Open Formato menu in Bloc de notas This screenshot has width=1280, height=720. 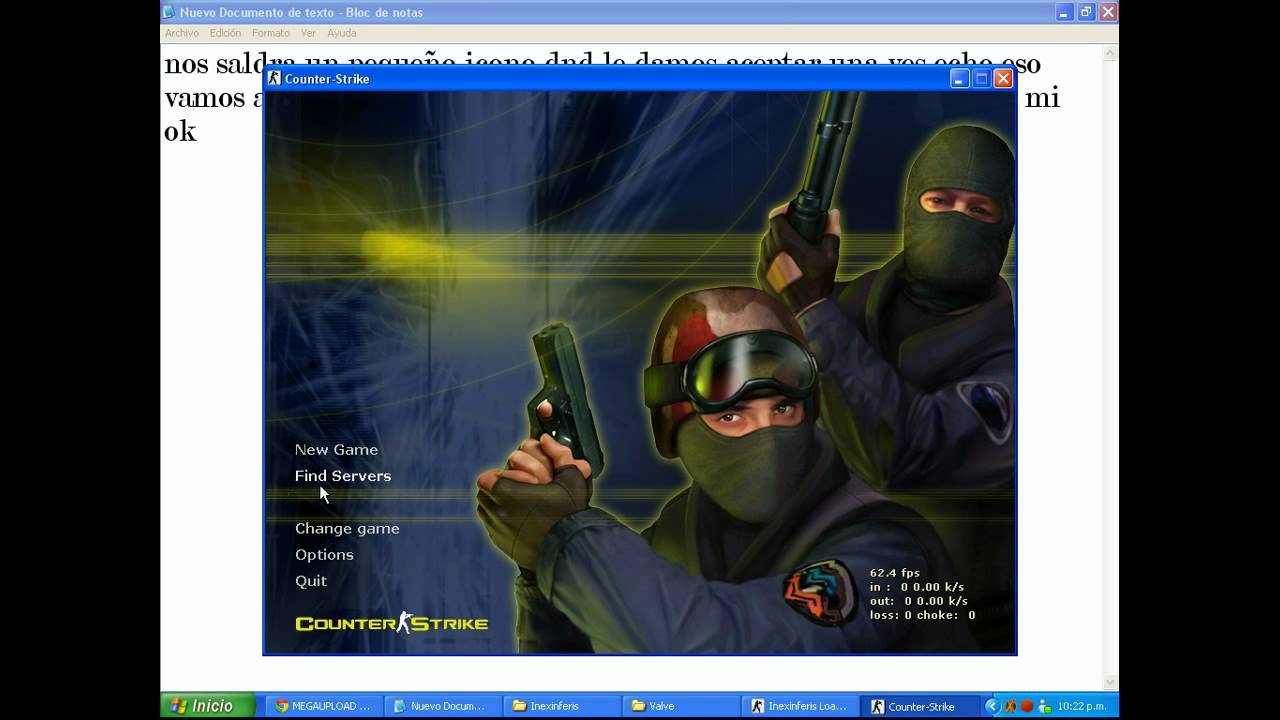[271, 33]
